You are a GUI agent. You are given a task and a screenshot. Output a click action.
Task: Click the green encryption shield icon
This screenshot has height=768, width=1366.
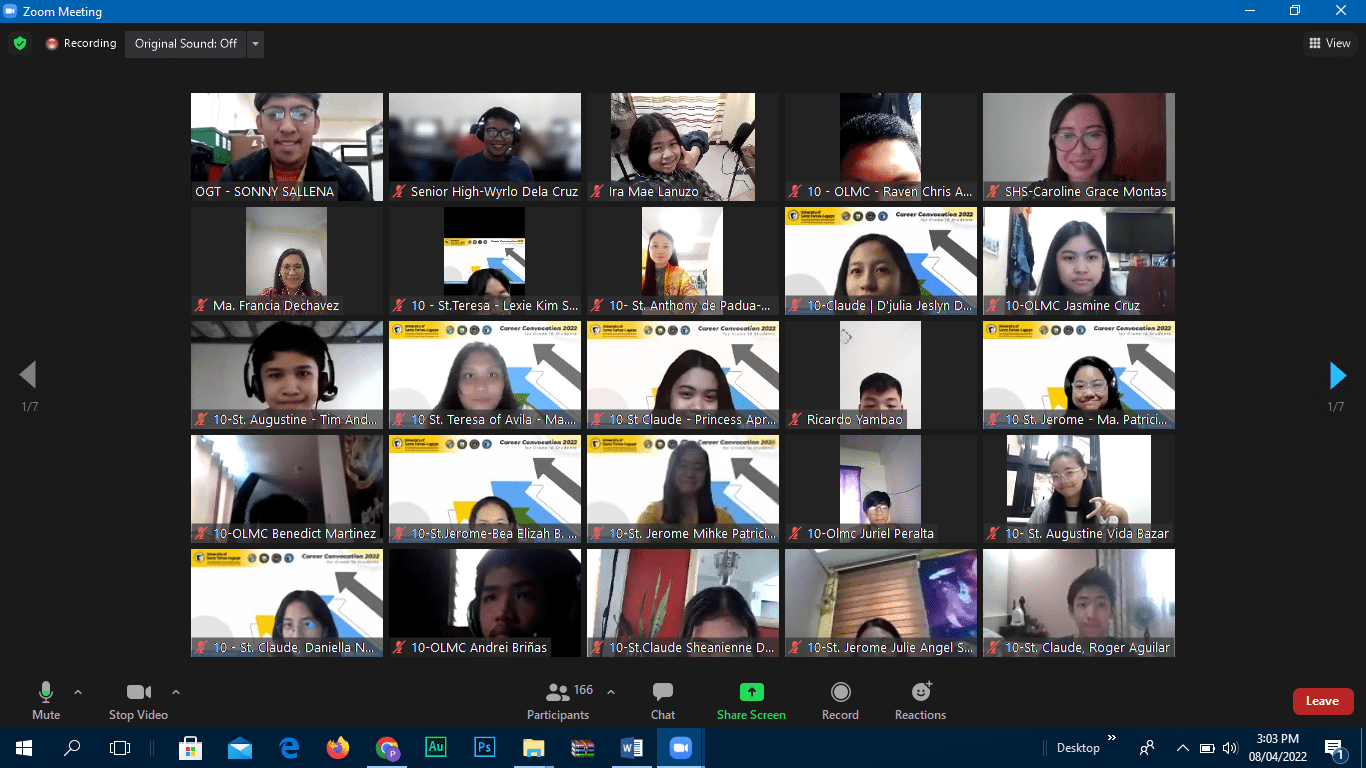coord(19,43)
